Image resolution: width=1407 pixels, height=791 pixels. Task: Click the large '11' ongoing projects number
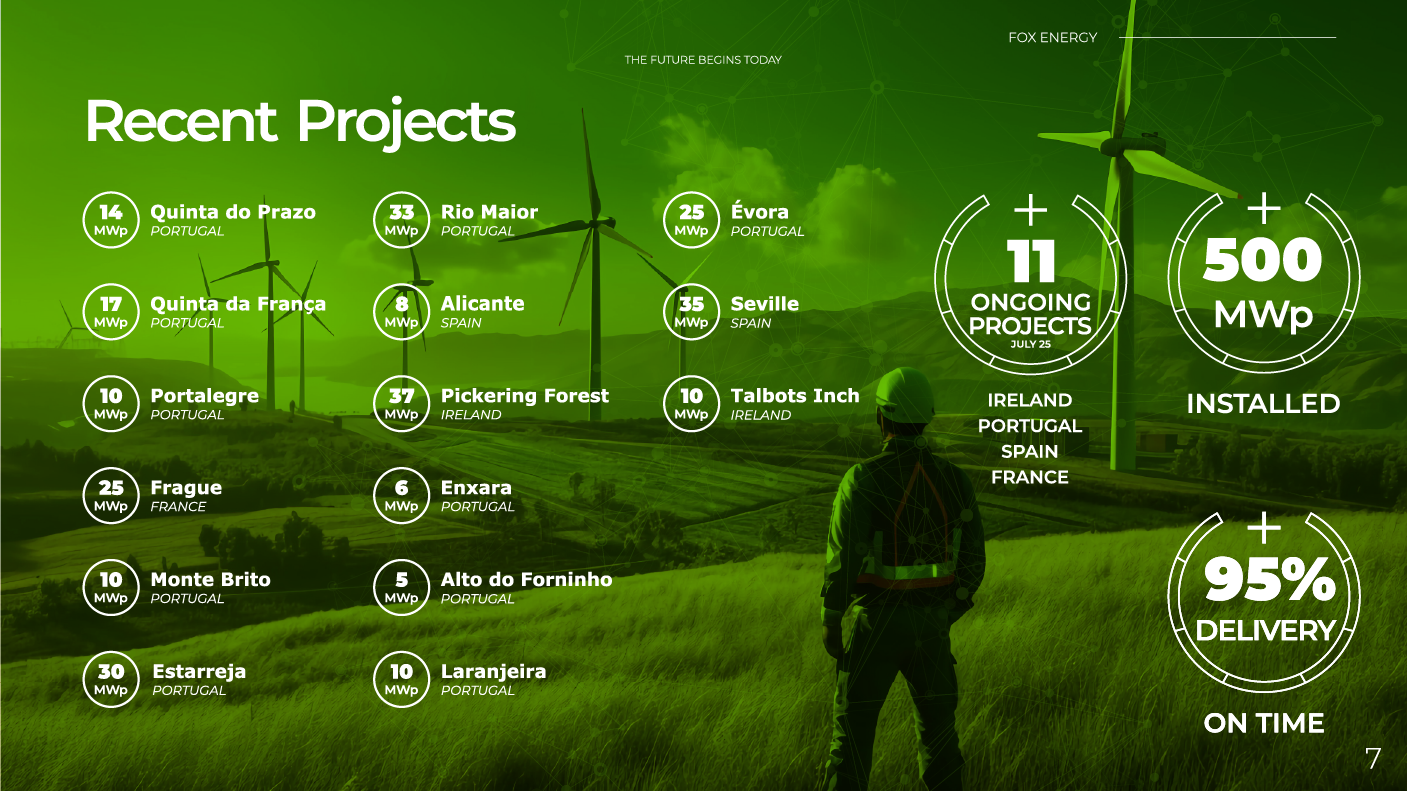point(1031,262)
